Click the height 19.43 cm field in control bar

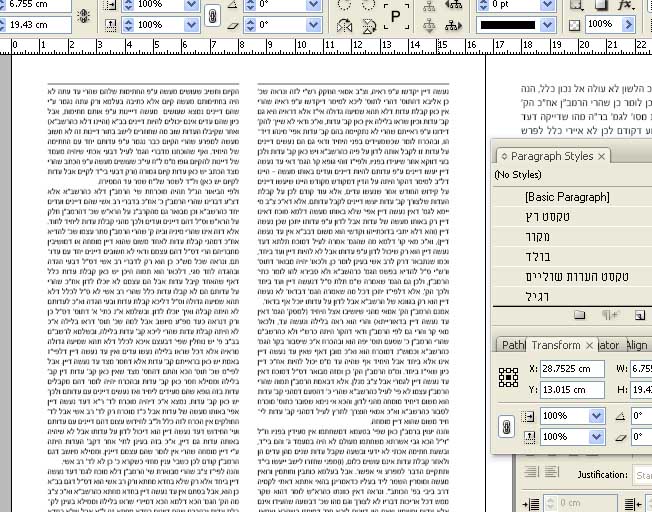[38, 25]
